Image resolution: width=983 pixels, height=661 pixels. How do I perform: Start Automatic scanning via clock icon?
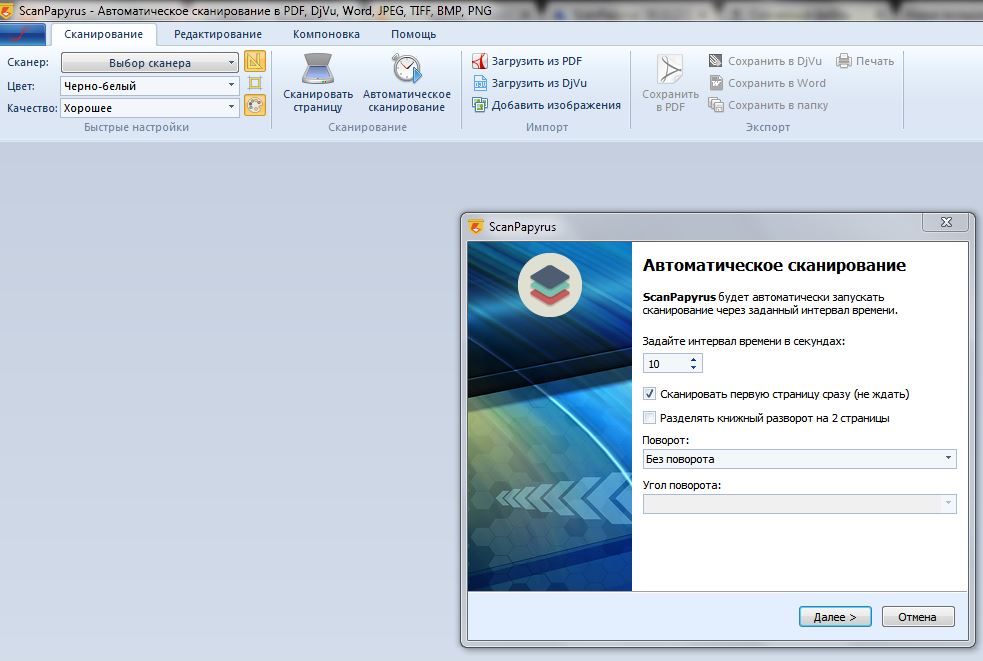click(407, 68)
